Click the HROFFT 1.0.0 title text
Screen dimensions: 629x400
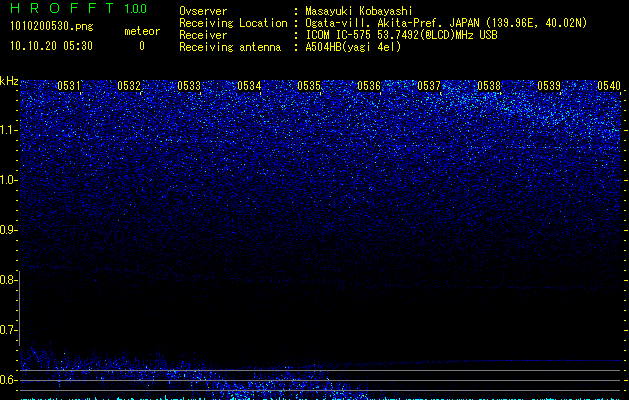coord(78,8)
